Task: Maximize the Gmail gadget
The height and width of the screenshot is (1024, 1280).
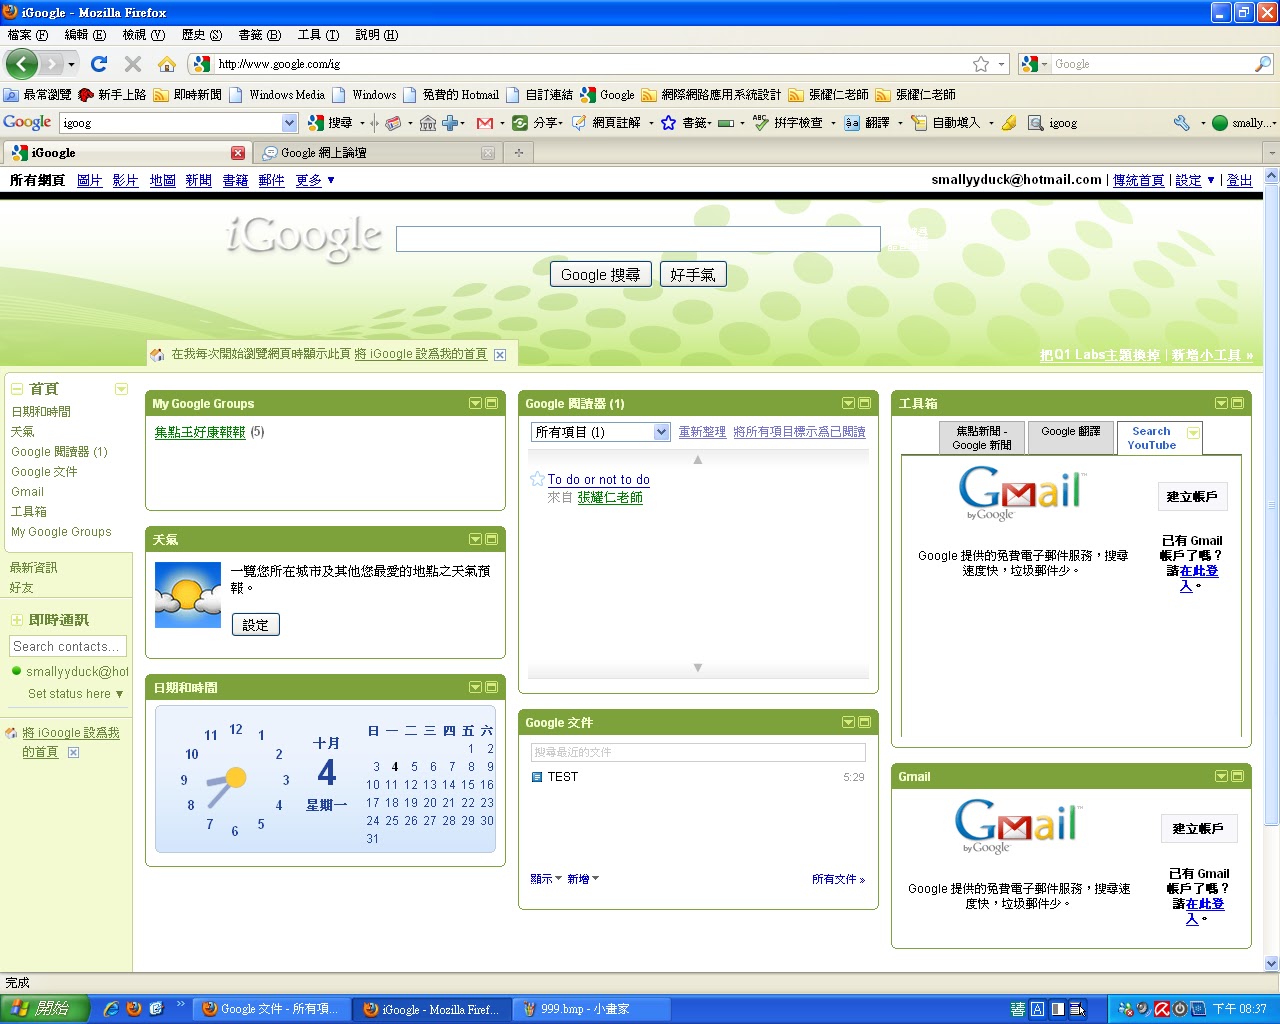Action: click(1238, 776)
